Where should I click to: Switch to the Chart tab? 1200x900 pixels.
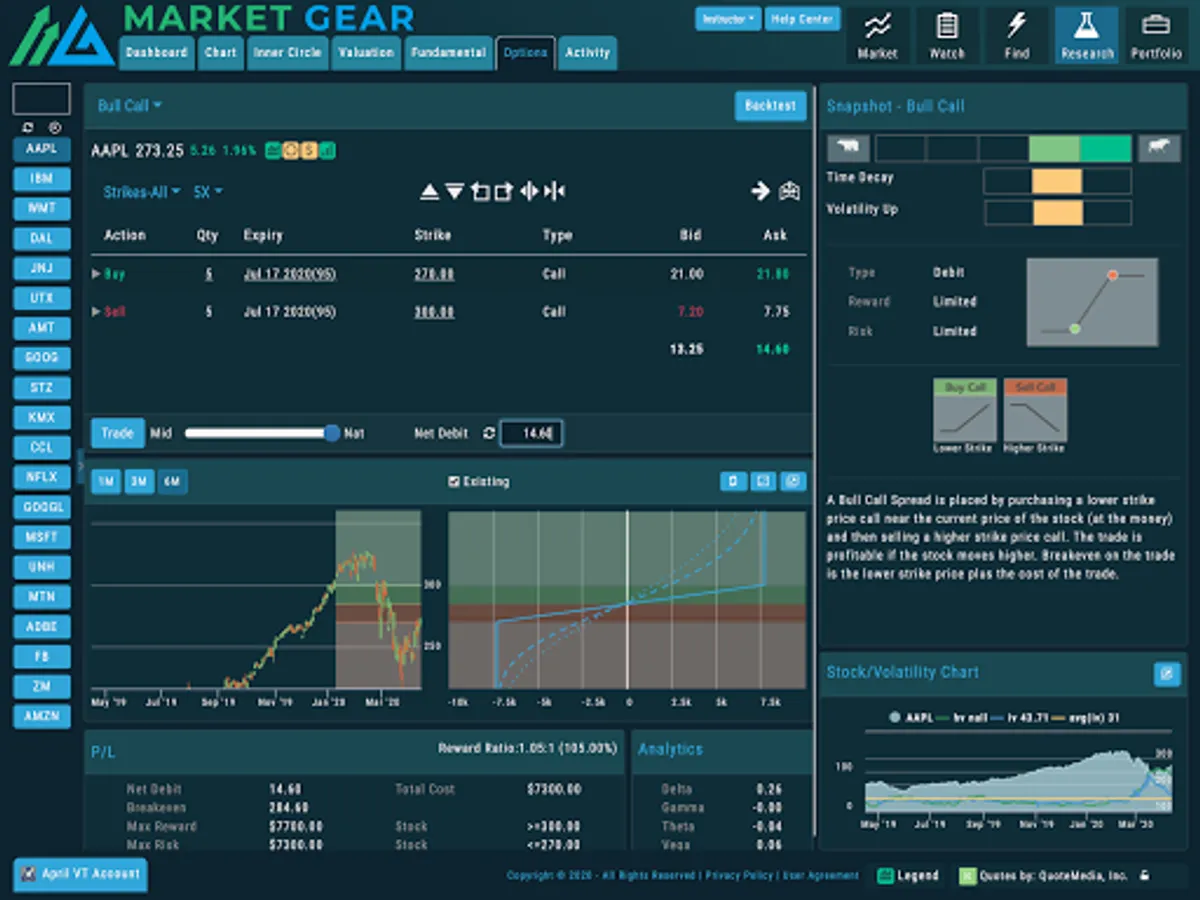point(221,53)
